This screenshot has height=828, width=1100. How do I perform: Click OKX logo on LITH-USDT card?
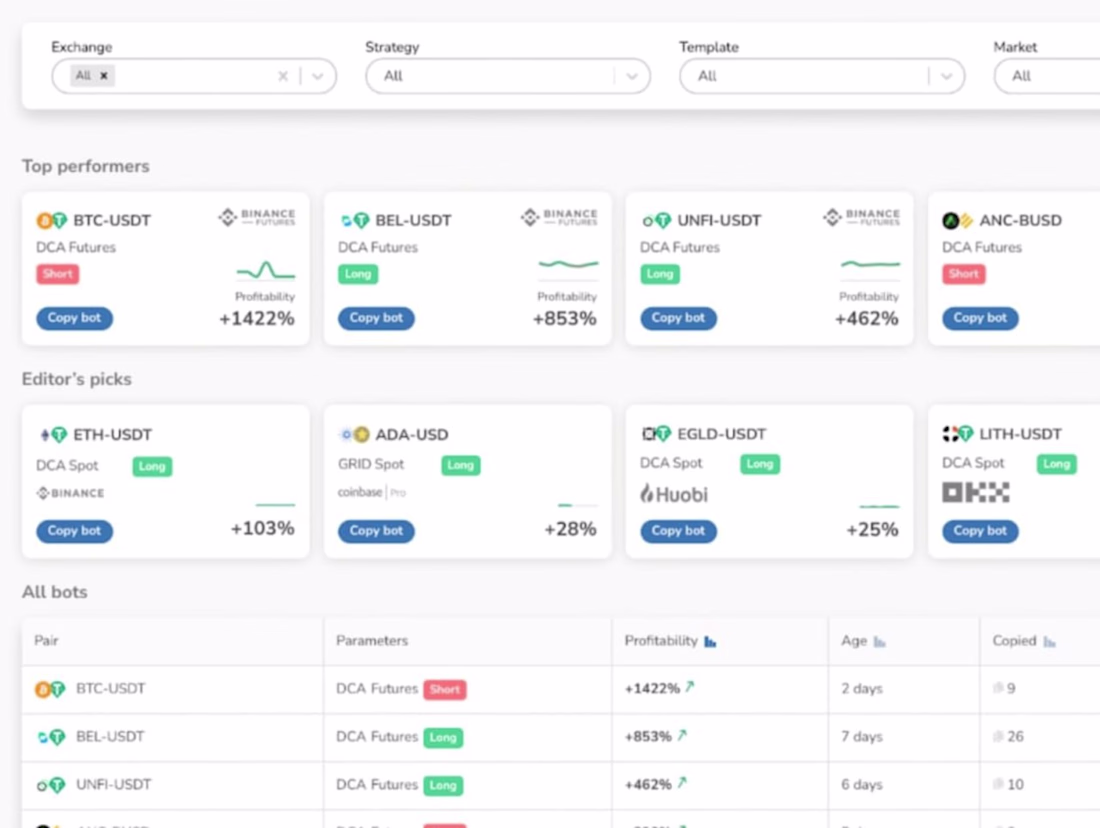(x=976, y=493)
